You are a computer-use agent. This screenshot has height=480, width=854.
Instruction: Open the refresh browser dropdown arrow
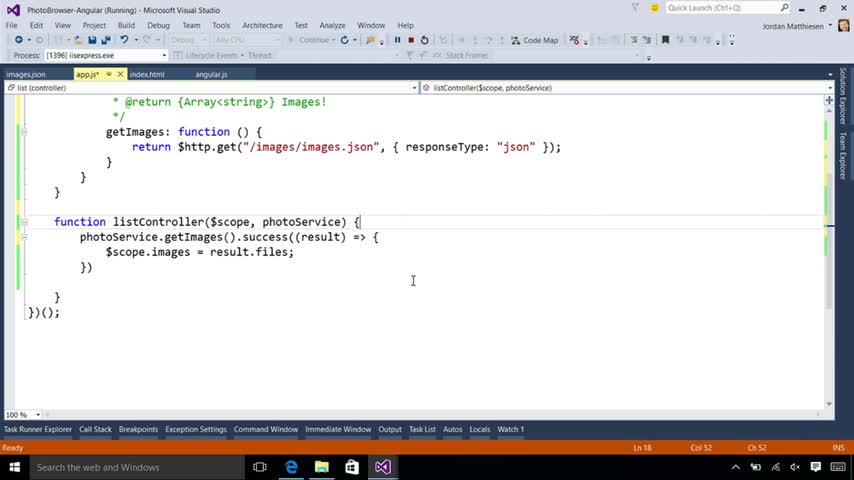click(355, 40)
